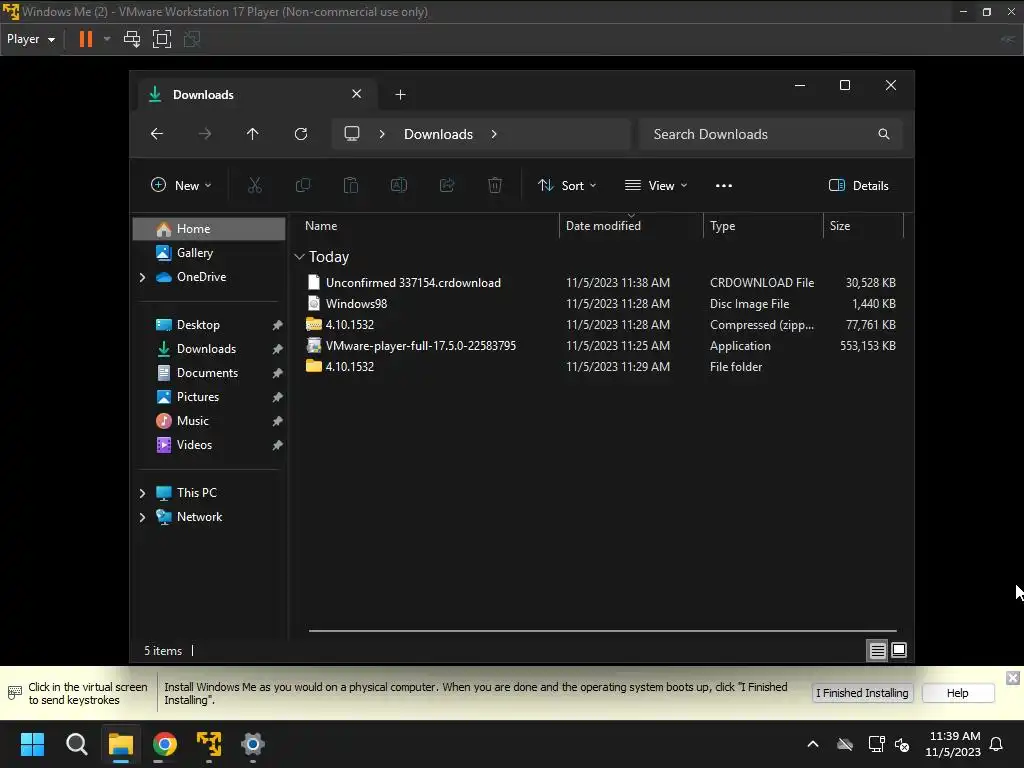Viewport: 1024px width, 768px height.
Task: Open Google Chrome from taskbar
Action: (x=165, y=744)
